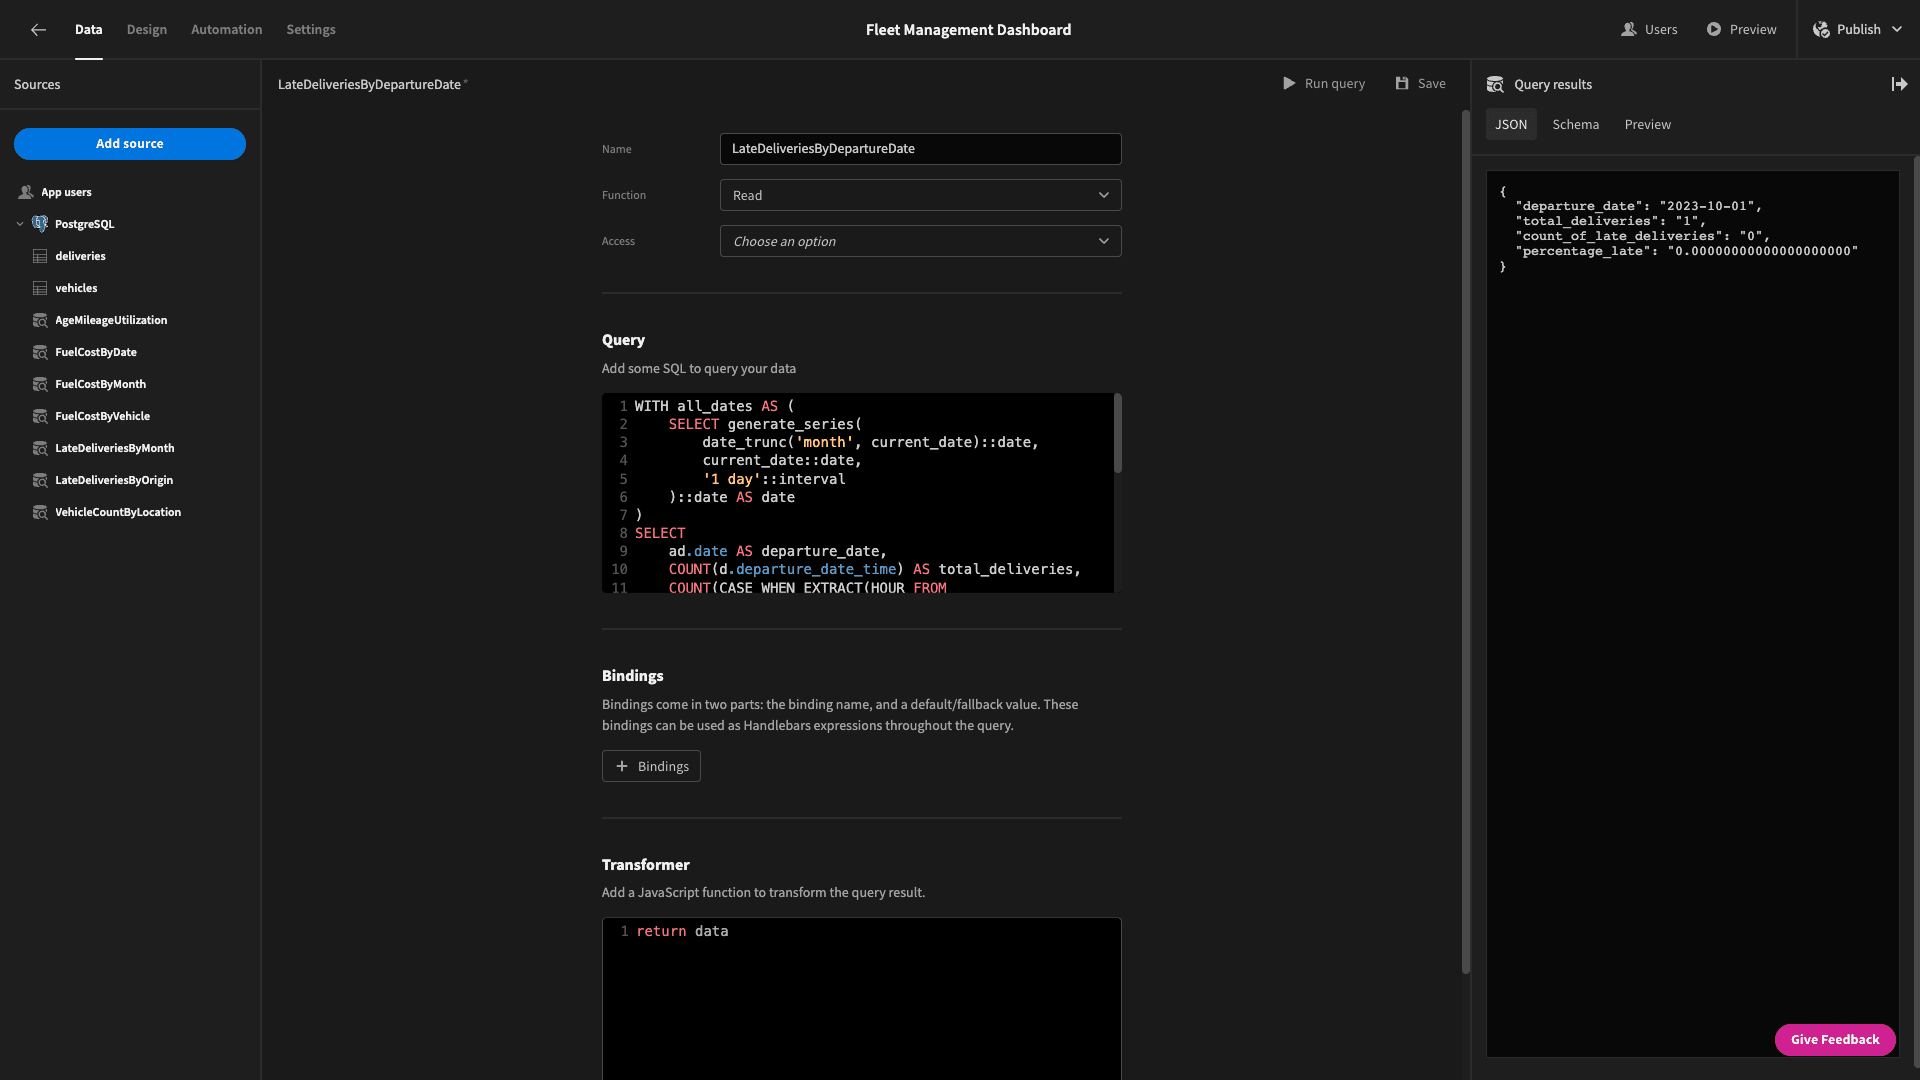The width and height of the screenshot is (1920, 1080).
Task: Click the main panel vertical scrollbar
Action: point(1465,540)
